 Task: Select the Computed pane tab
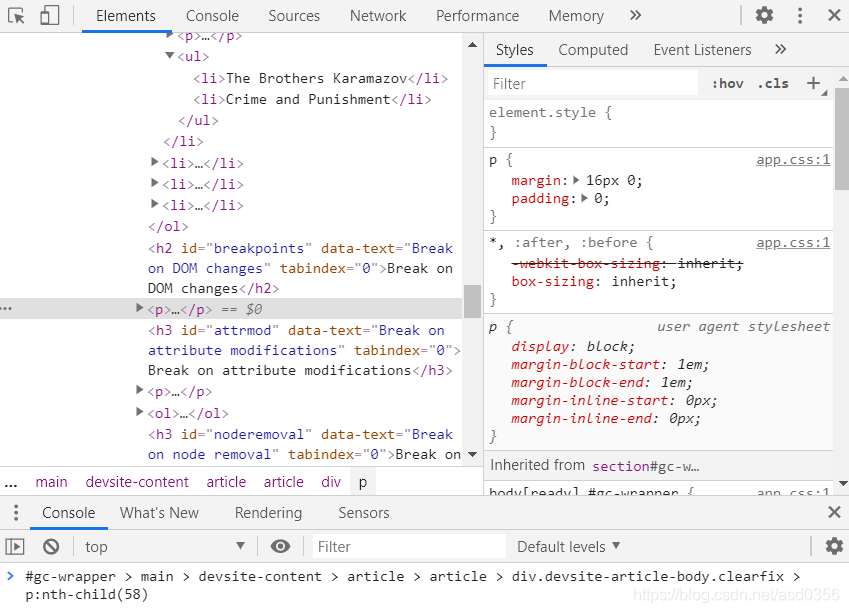pos(593,50)
